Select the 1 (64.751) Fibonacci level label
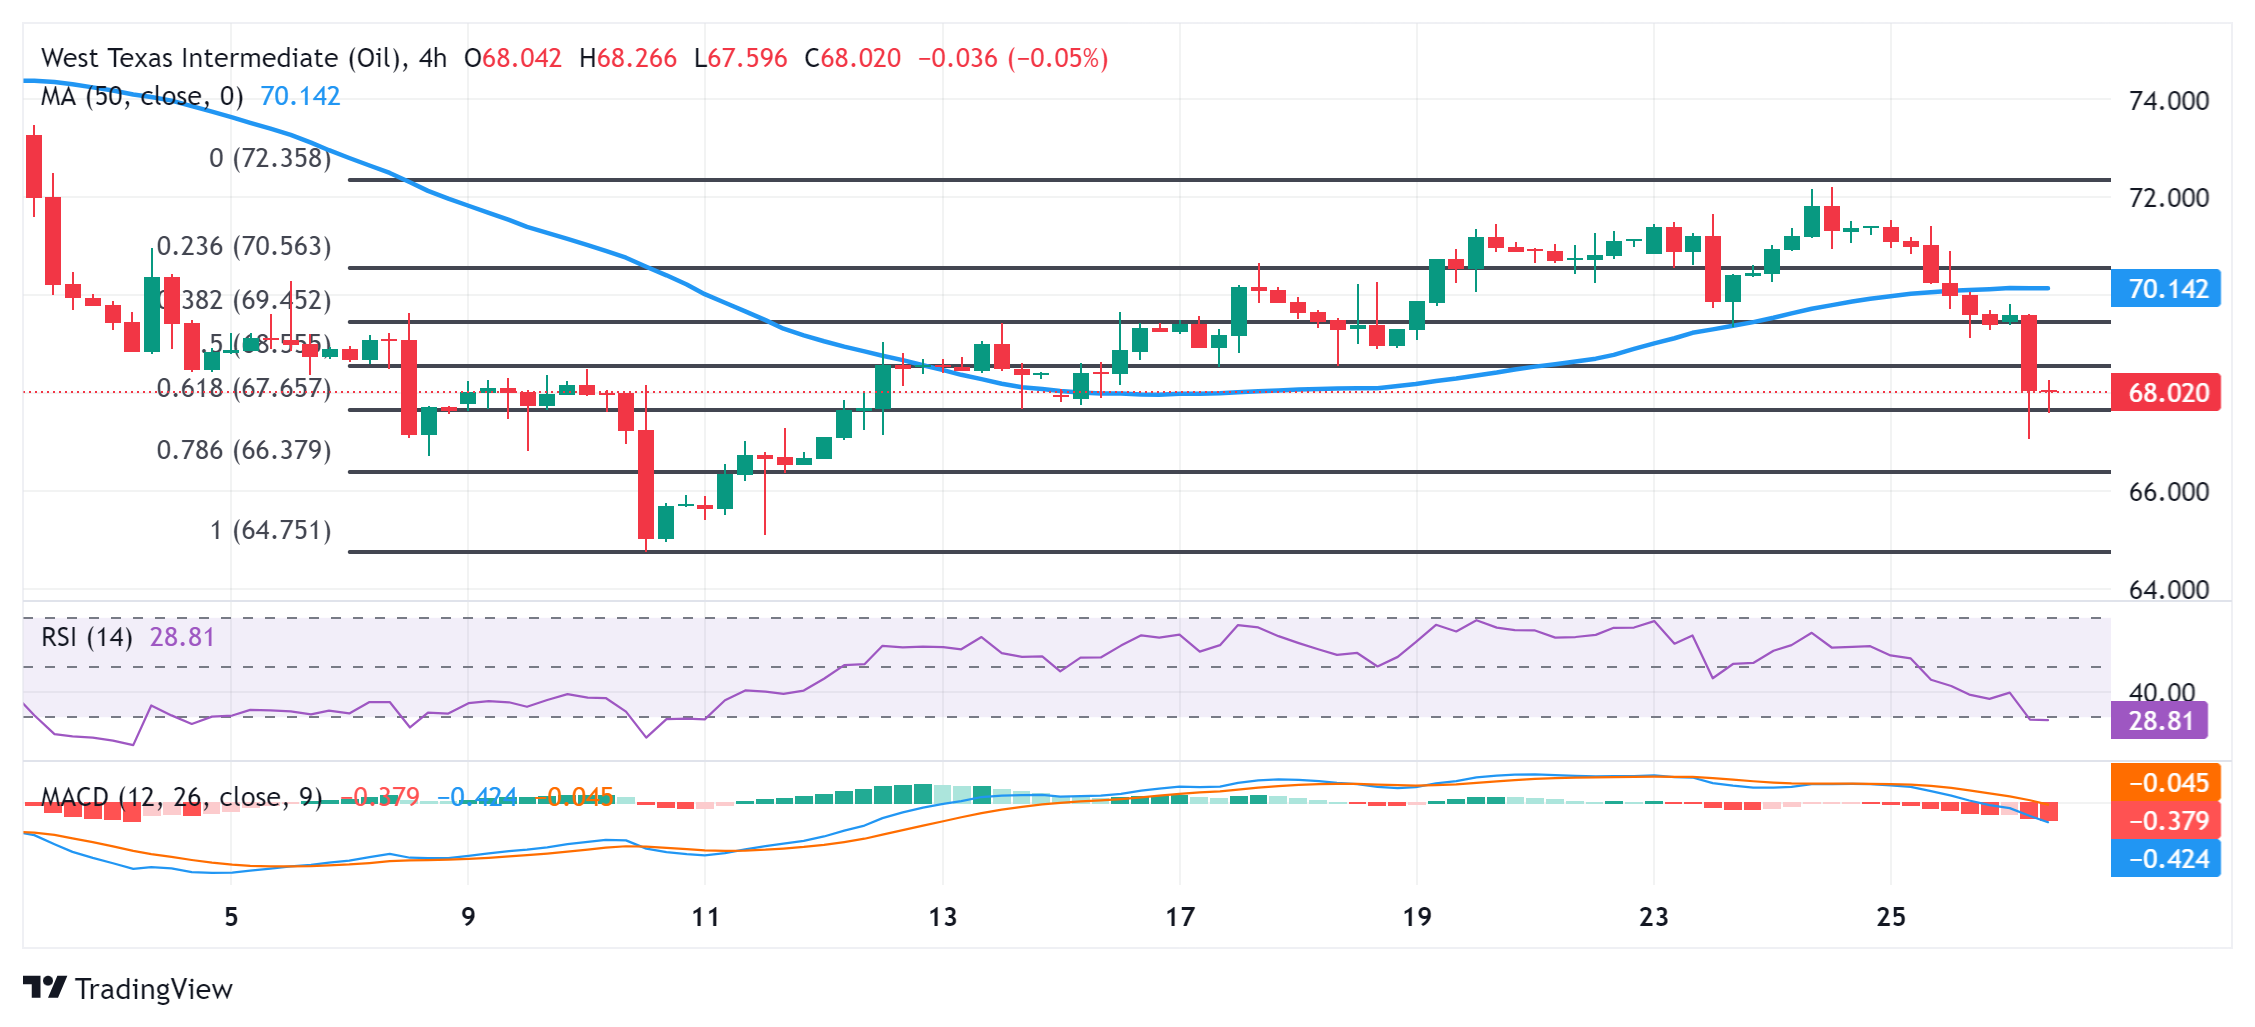 pos(270,530)
